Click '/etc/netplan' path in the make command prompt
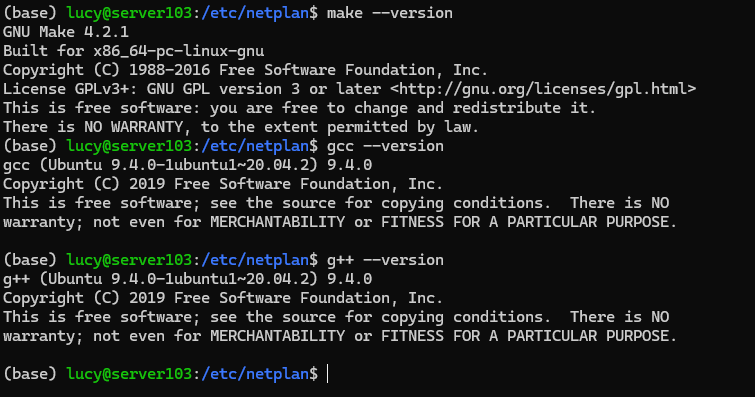 tap(255, 13)
